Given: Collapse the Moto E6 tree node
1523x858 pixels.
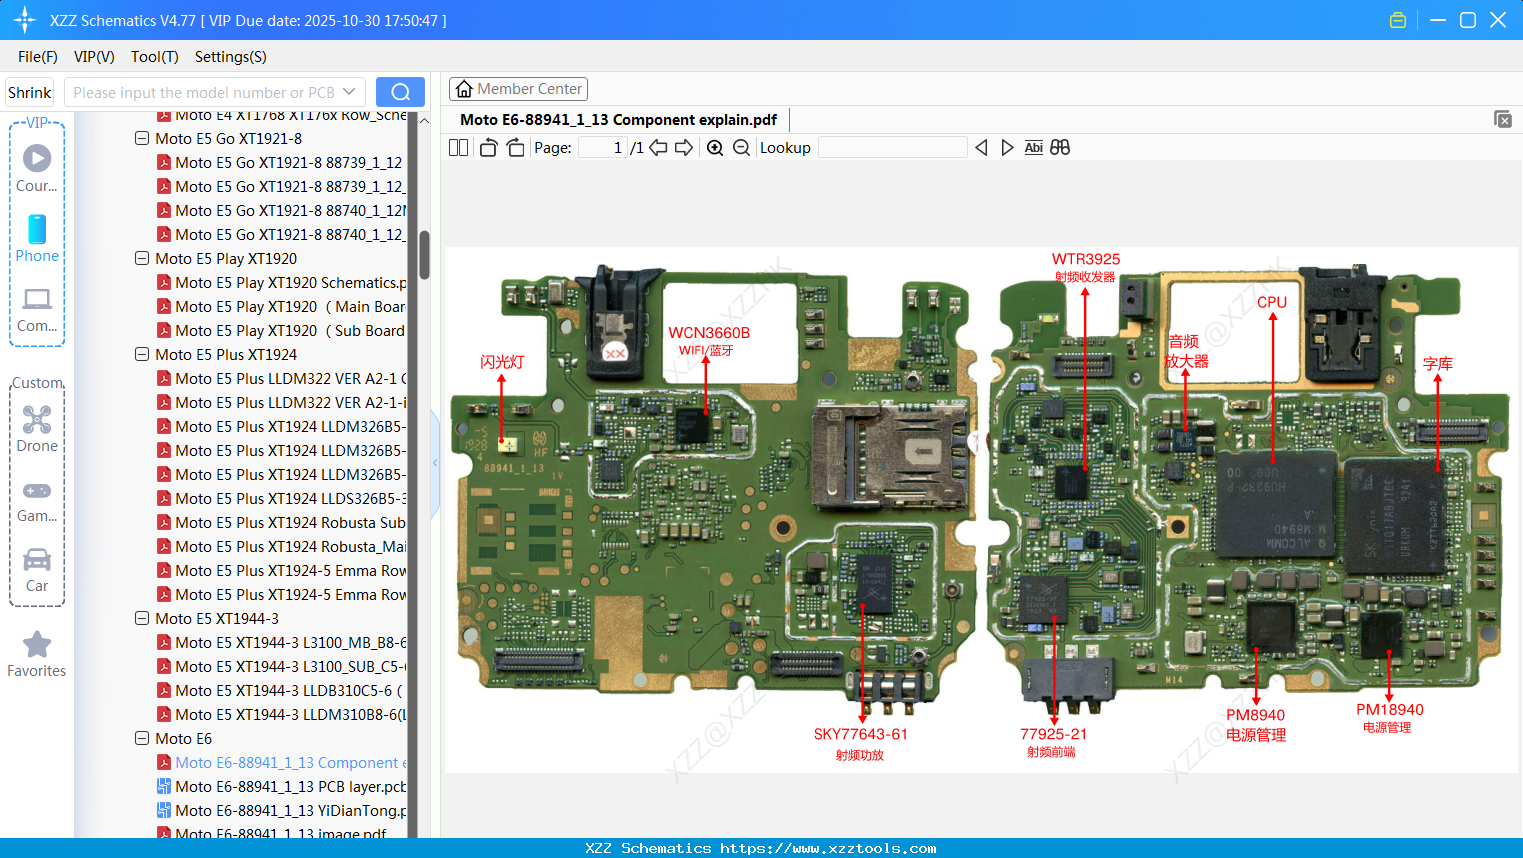Looking at the screenshot, I should pos(141,738).
